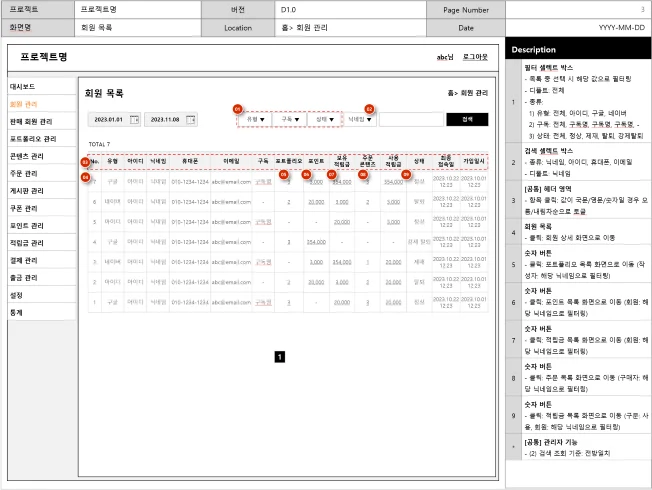Sort by the 상태 column header

point(419,161)
